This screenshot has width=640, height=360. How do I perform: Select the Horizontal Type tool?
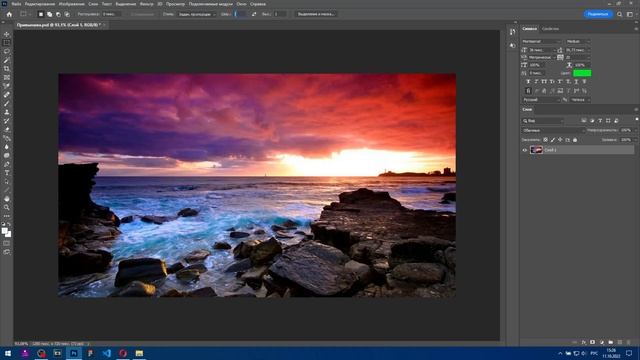(x=7, y=173)
